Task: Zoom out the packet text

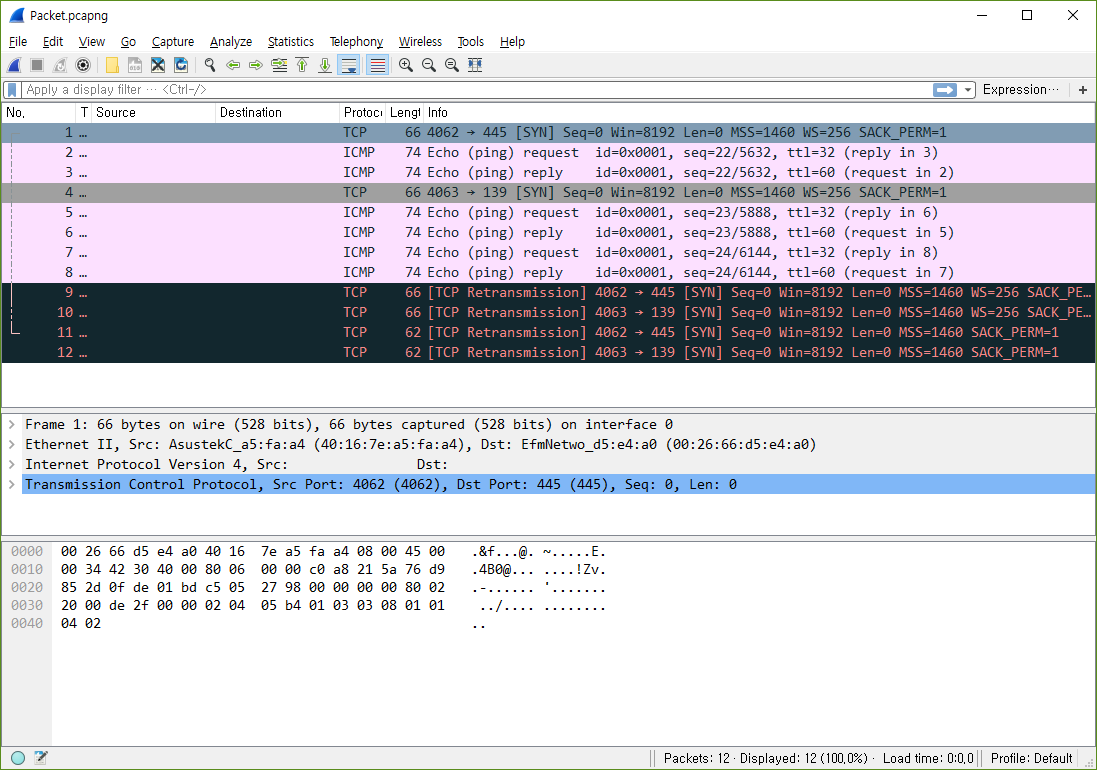Action: tap(429, 65)
